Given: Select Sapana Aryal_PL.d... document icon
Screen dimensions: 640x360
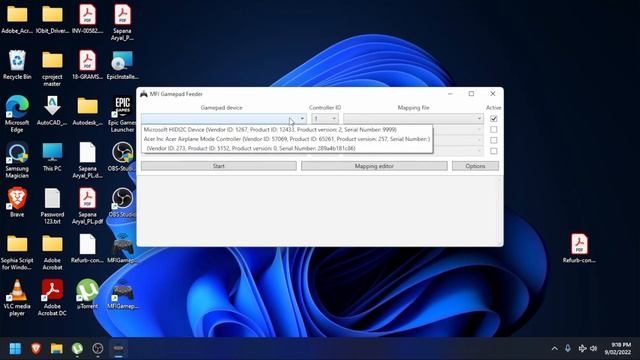Looking at the screenshot, I should click(x=87, y=160).
